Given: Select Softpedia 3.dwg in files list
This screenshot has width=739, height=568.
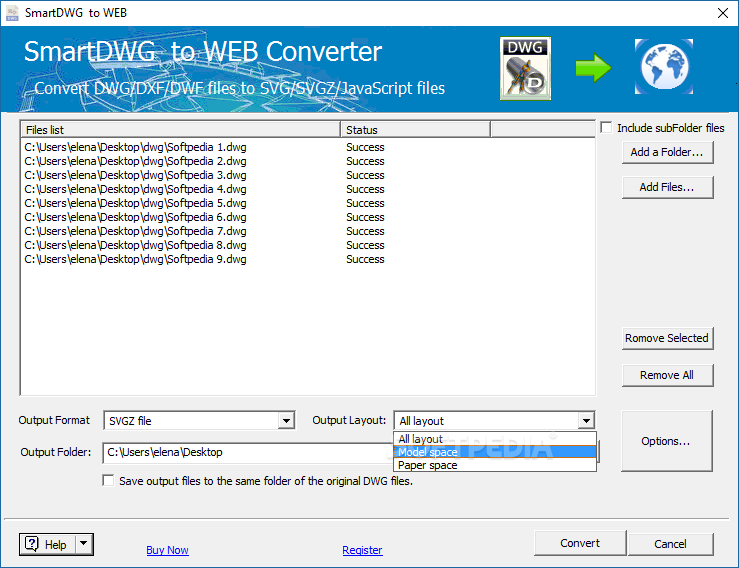Looking at the screenshot, I should click(x=135, y=175).
